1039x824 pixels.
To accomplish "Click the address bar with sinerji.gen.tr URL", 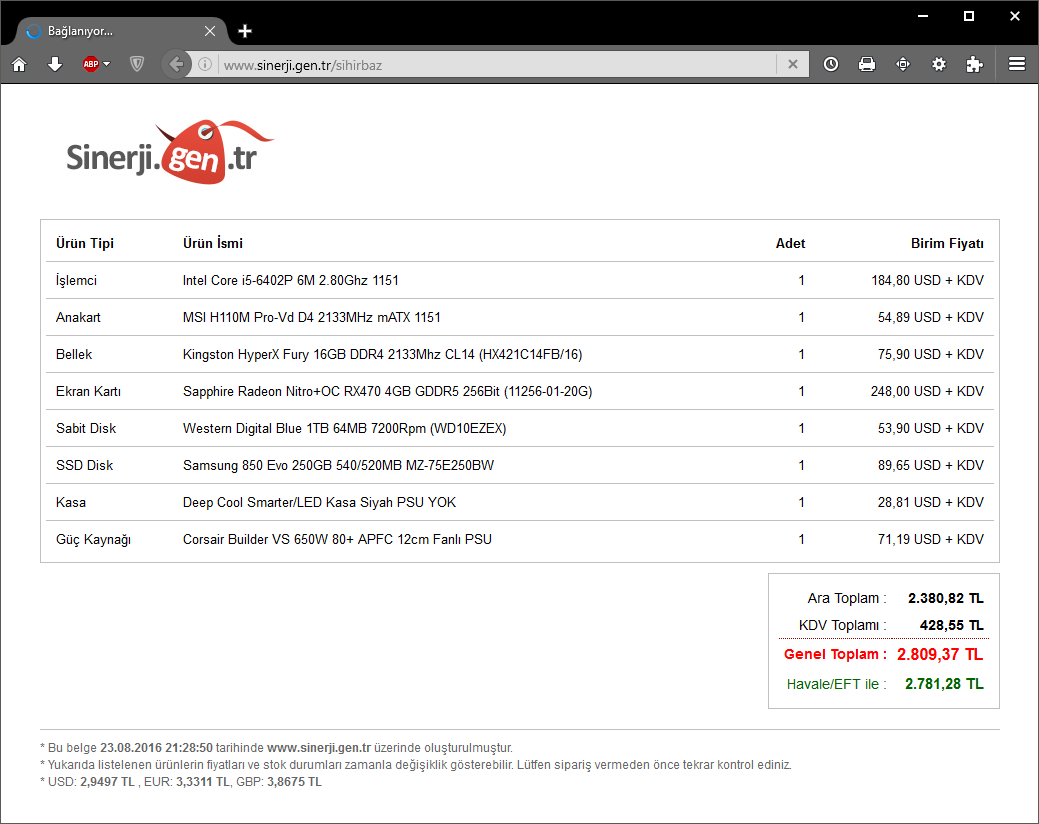I will pos(490,64).
